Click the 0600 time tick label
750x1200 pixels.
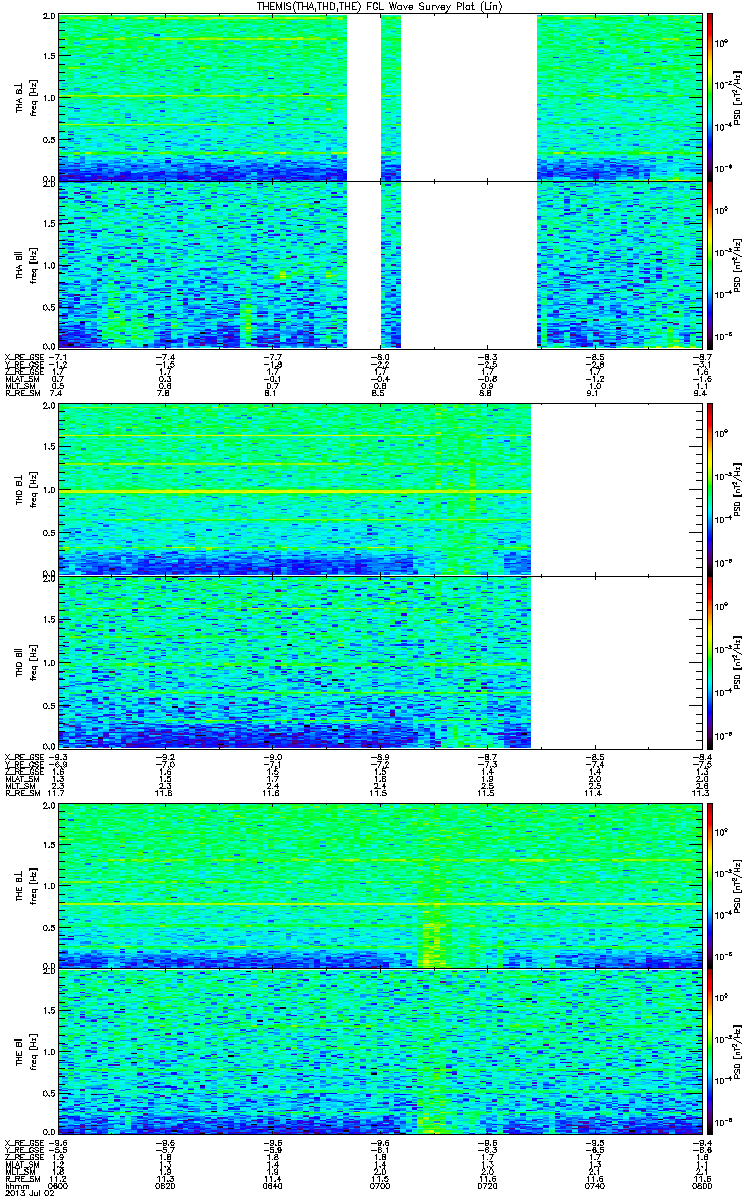point(58,1187)
